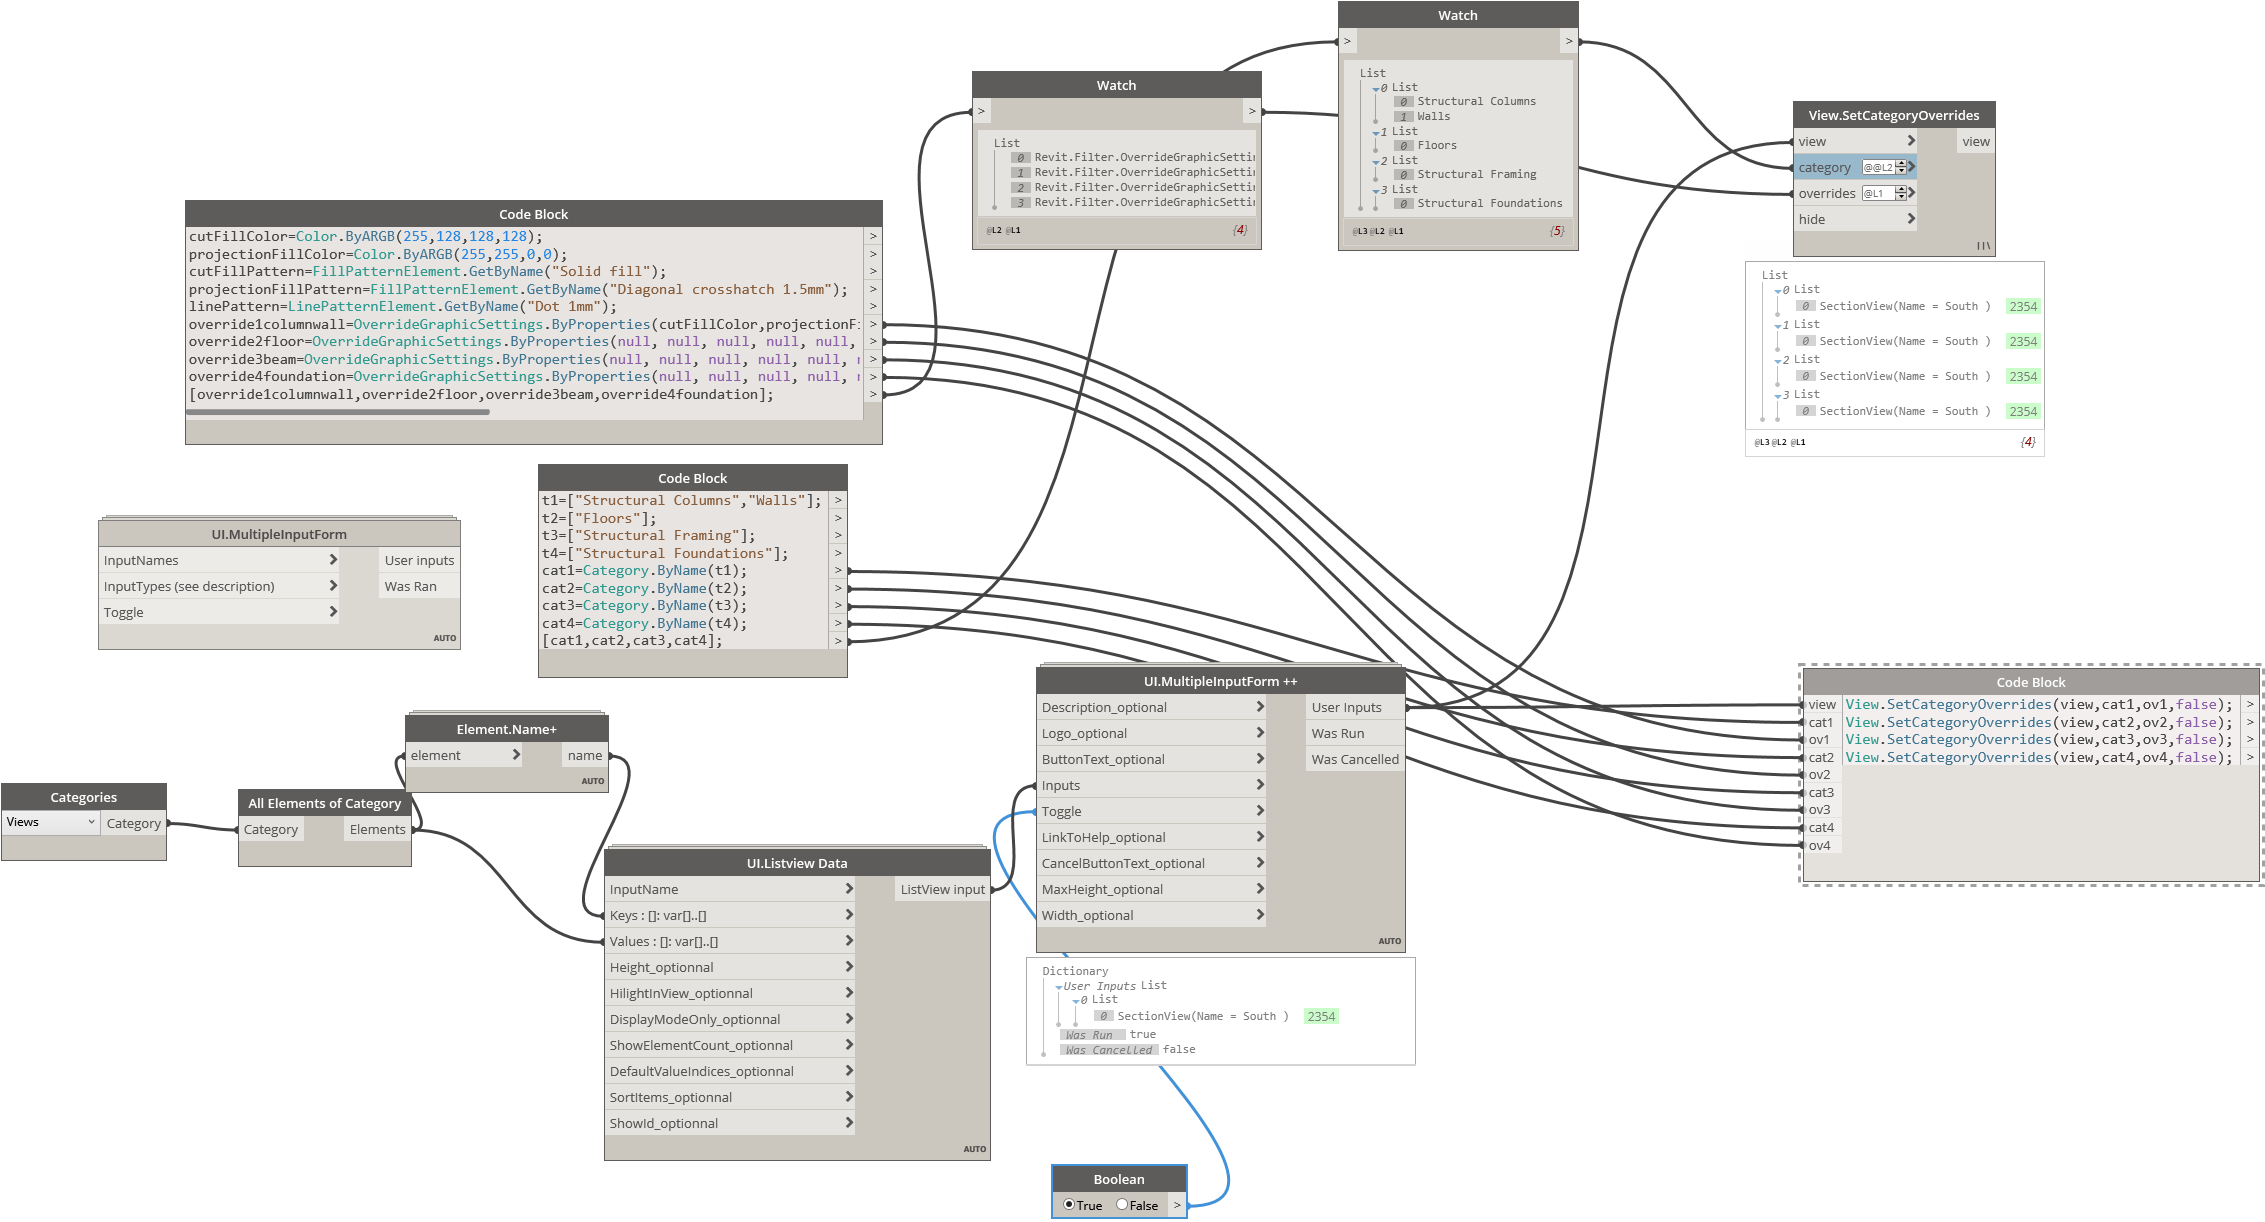Image resolution: width=2265 pixels, height=1222 pixels.
Task: Collapse the 0 List holding Structural Columns
Action: pyautogui.click(x=1376, y=89)
